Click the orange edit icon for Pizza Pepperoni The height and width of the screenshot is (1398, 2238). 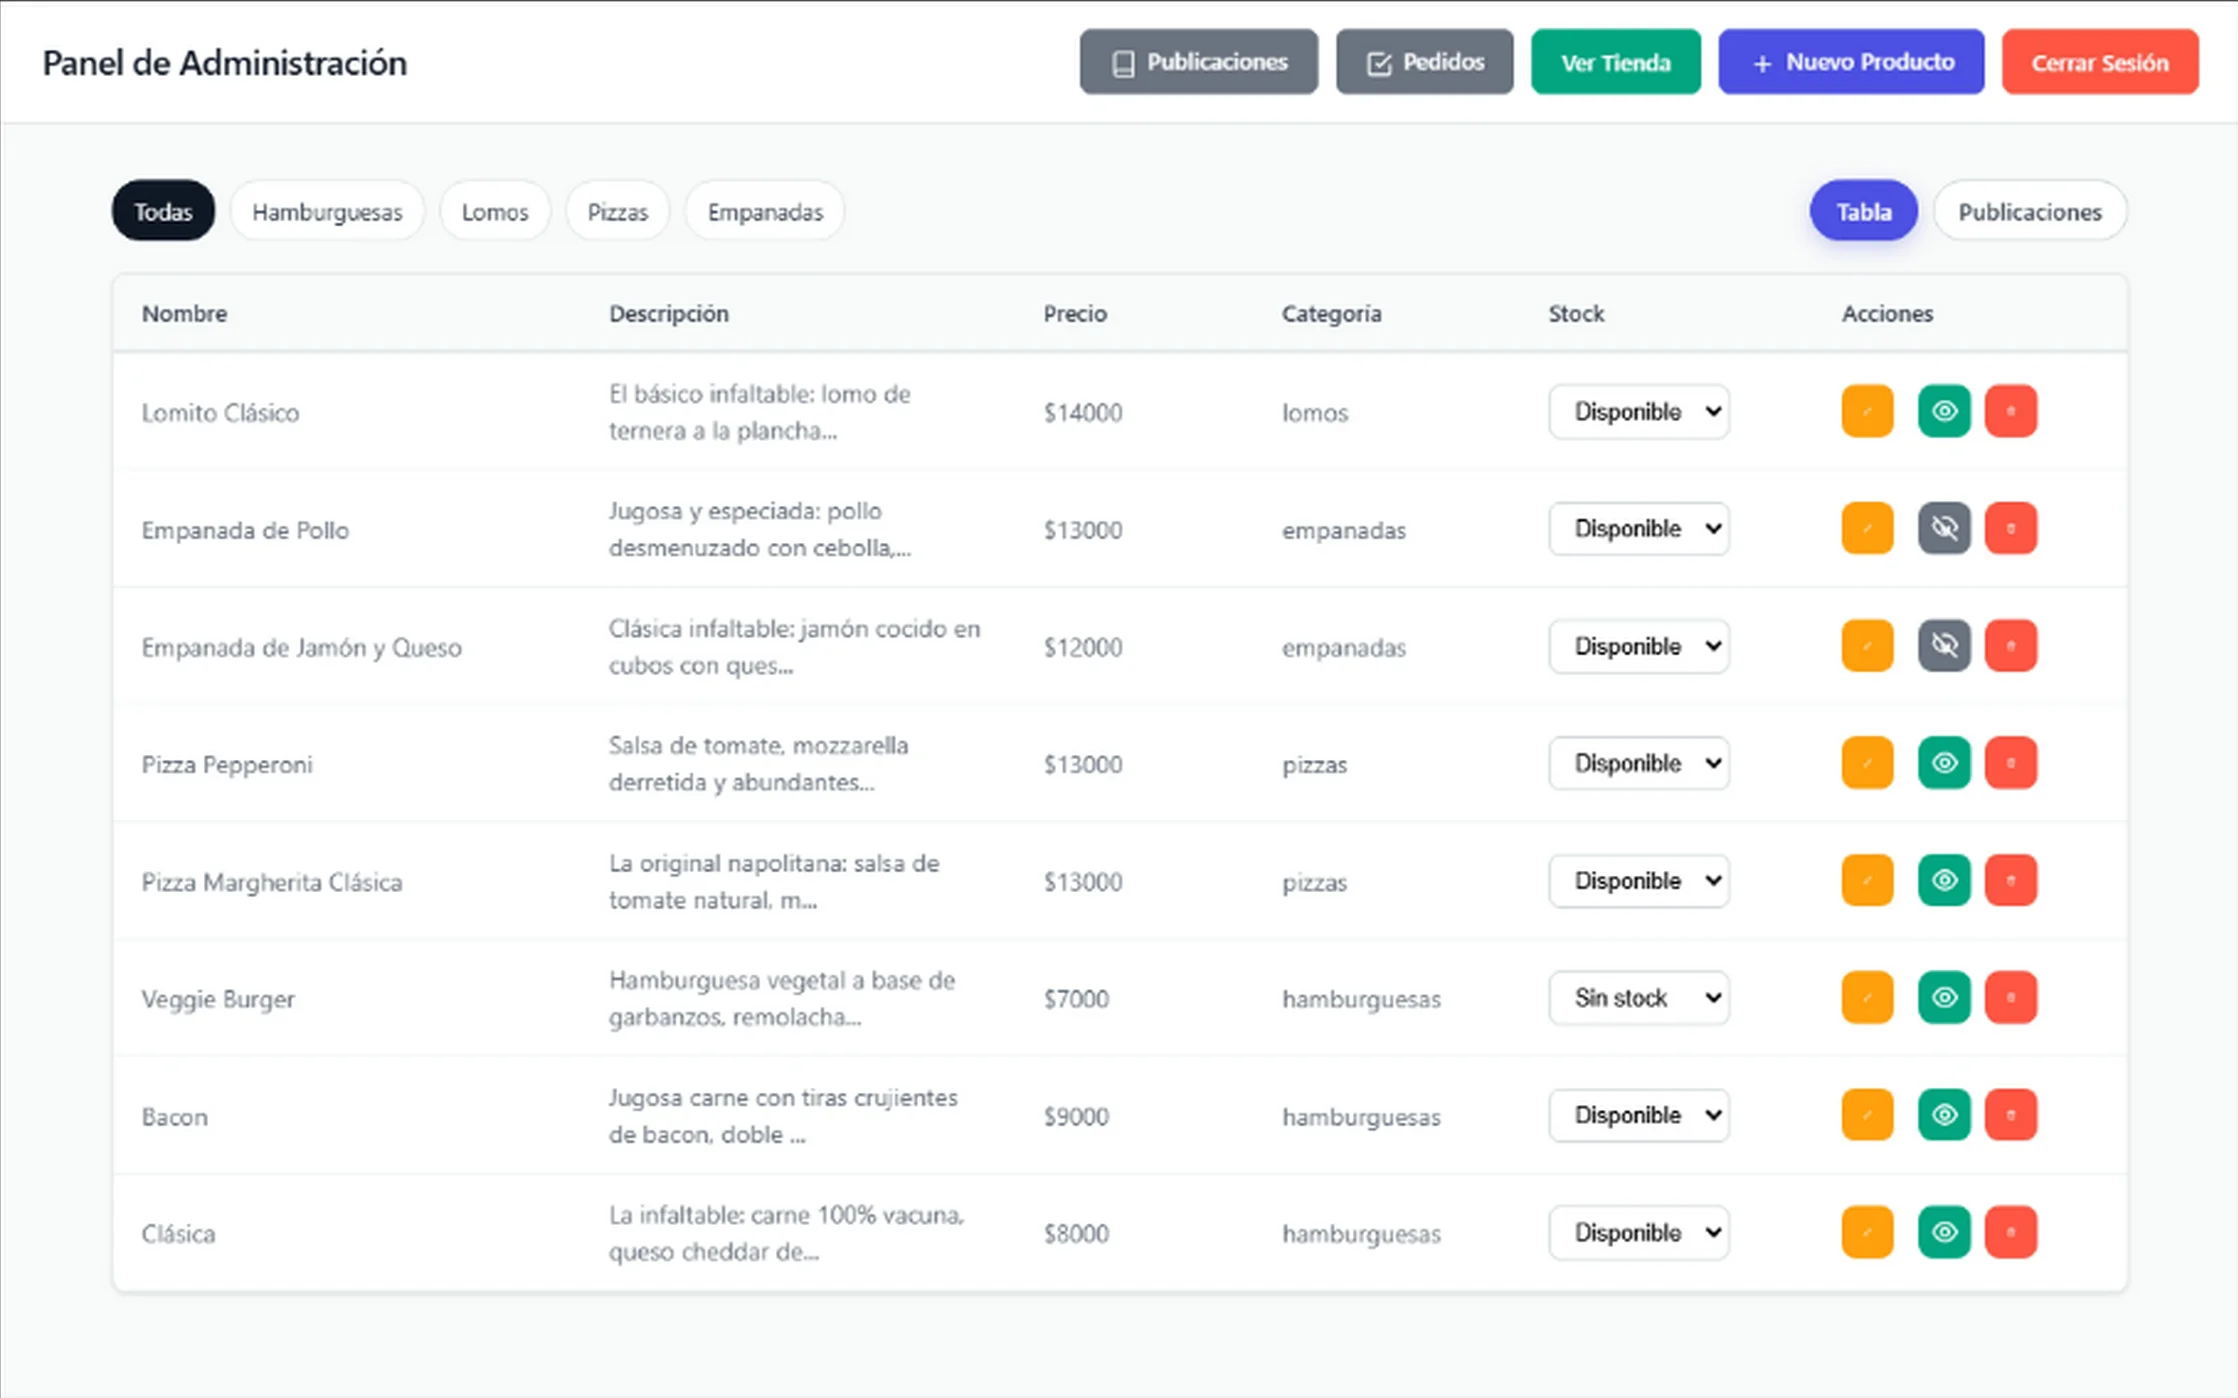pyautogui.click(x=1866, y=763)
